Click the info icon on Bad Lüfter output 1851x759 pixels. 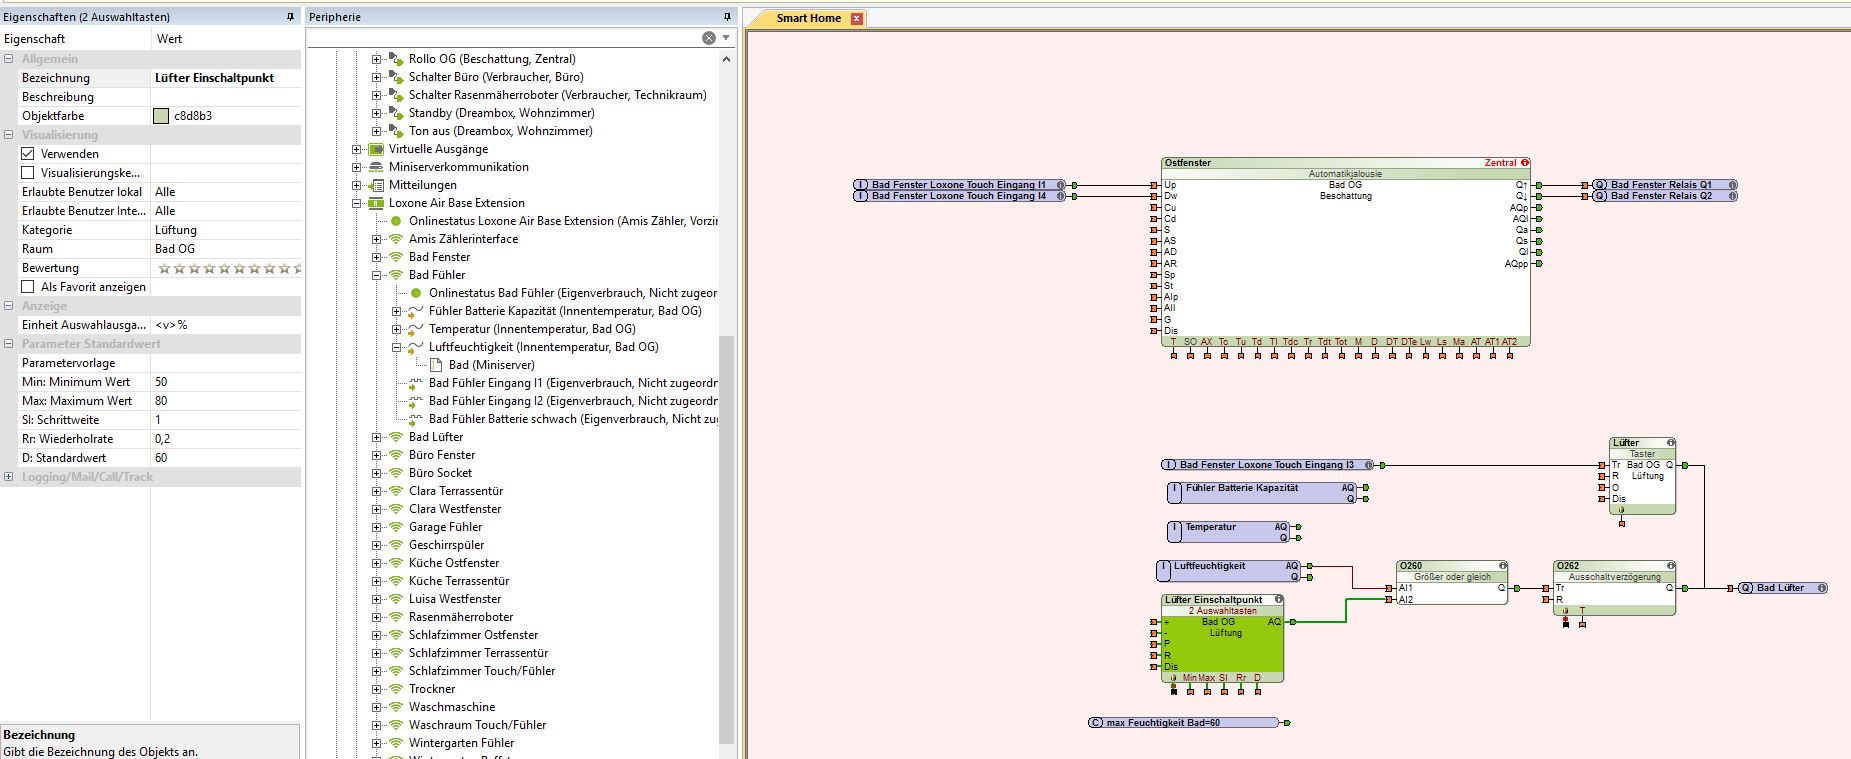click(1821, 588)
